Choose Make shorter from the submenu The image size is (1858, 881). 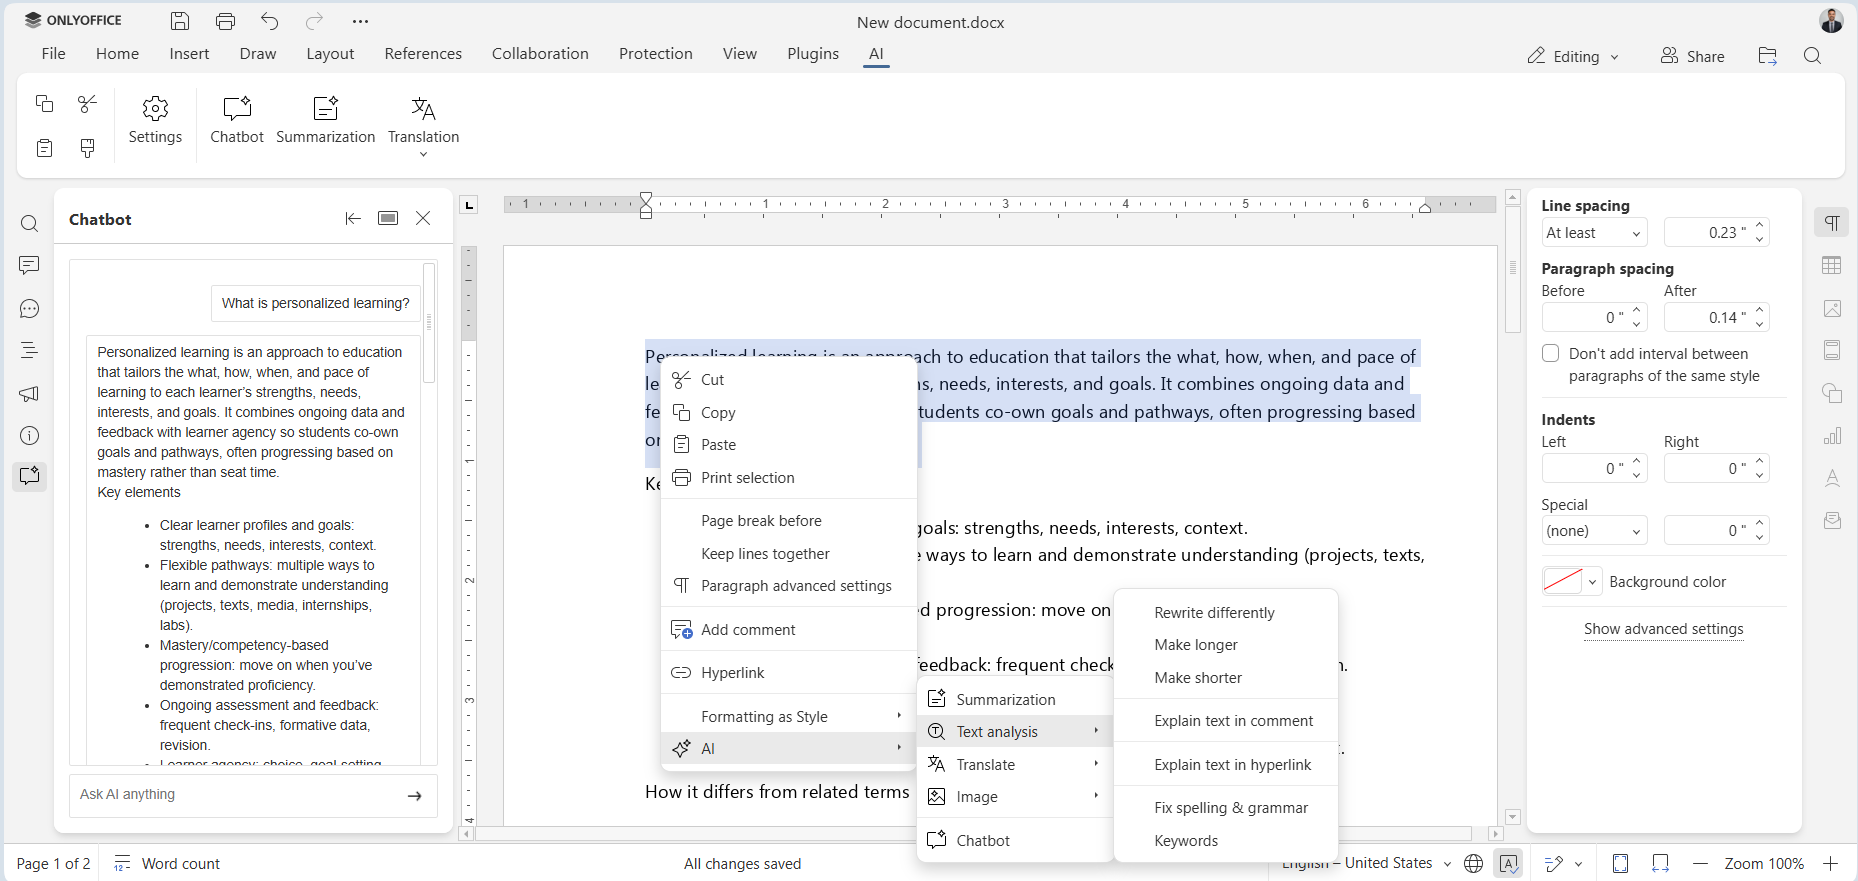pos(1226,677)
